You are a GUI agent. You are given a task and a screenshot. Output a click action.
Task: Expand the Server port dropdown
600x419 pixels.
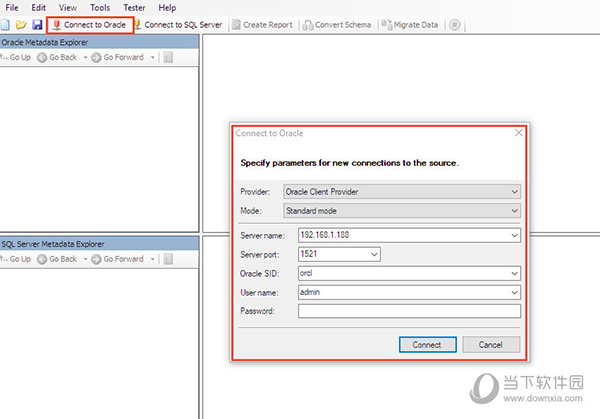pos(374,254)
